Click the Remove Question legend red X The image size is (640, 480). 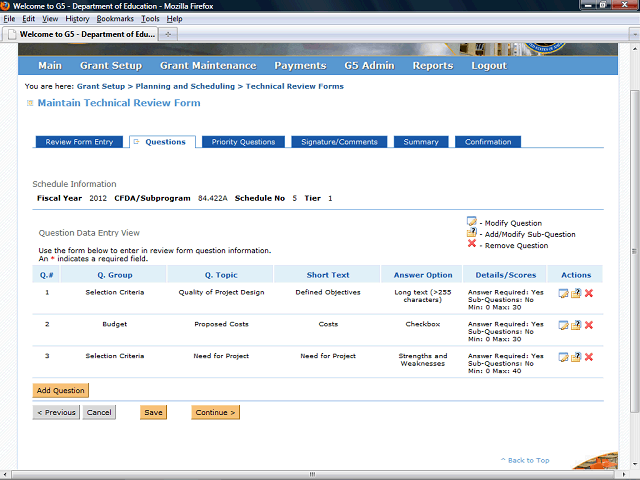point(472,244)
